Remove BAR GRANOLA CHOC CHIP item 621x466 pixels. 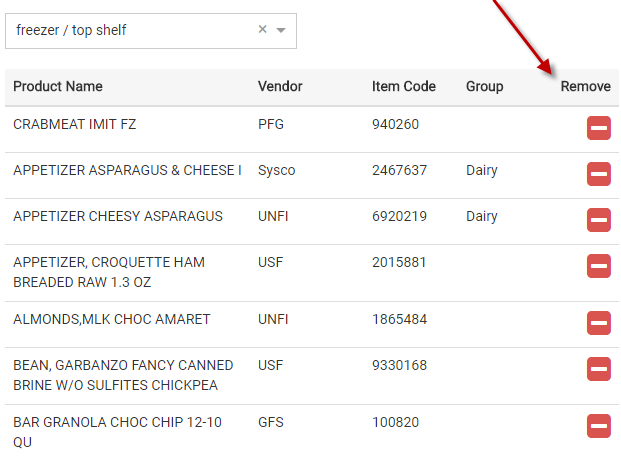[x=598, y=426]
